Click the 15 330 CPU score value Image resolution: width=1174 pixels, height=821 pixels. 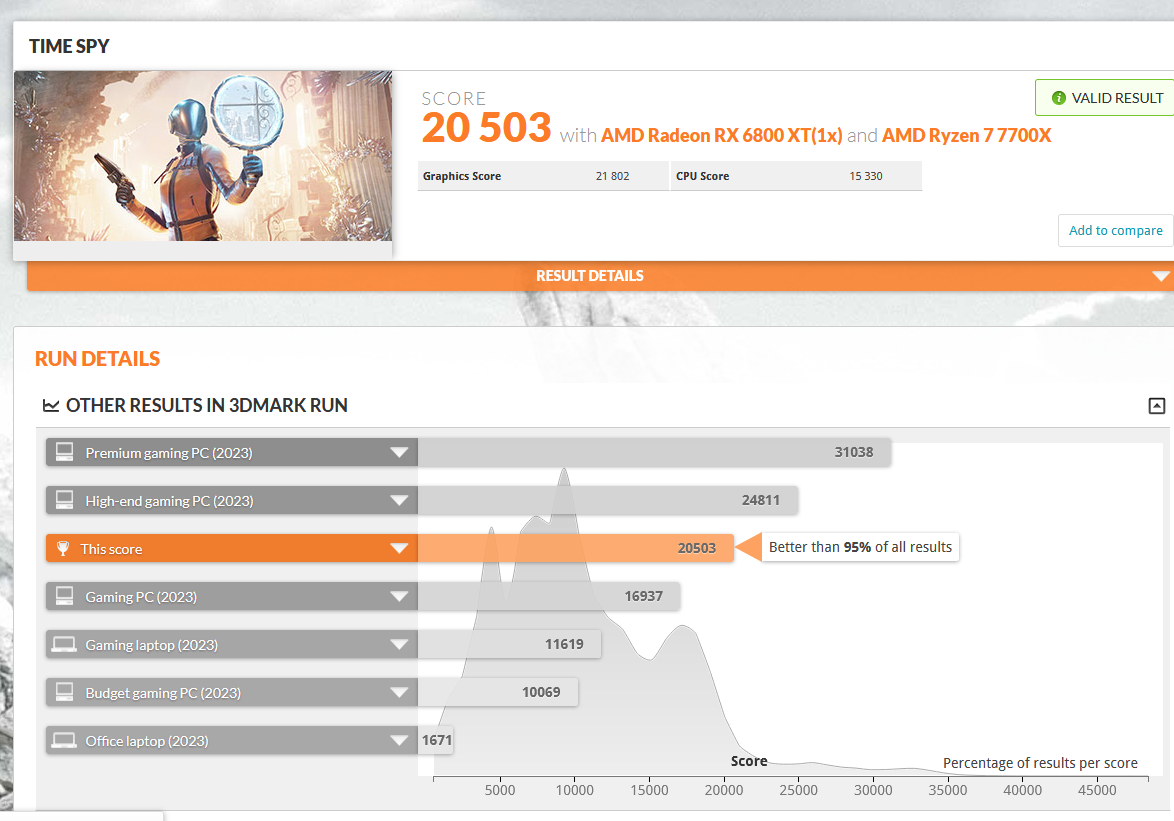click(866, 176)
